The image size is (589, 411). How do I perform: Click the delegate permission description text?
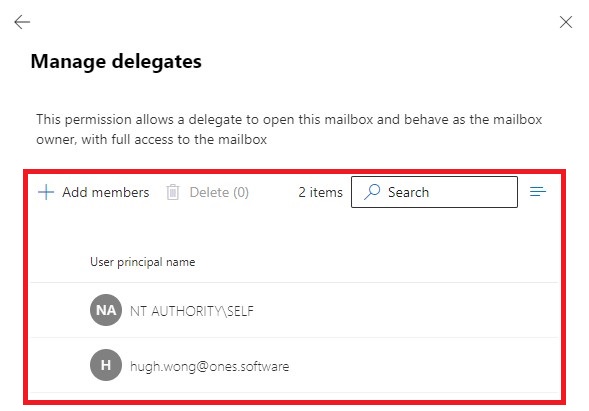pos(289,129)
